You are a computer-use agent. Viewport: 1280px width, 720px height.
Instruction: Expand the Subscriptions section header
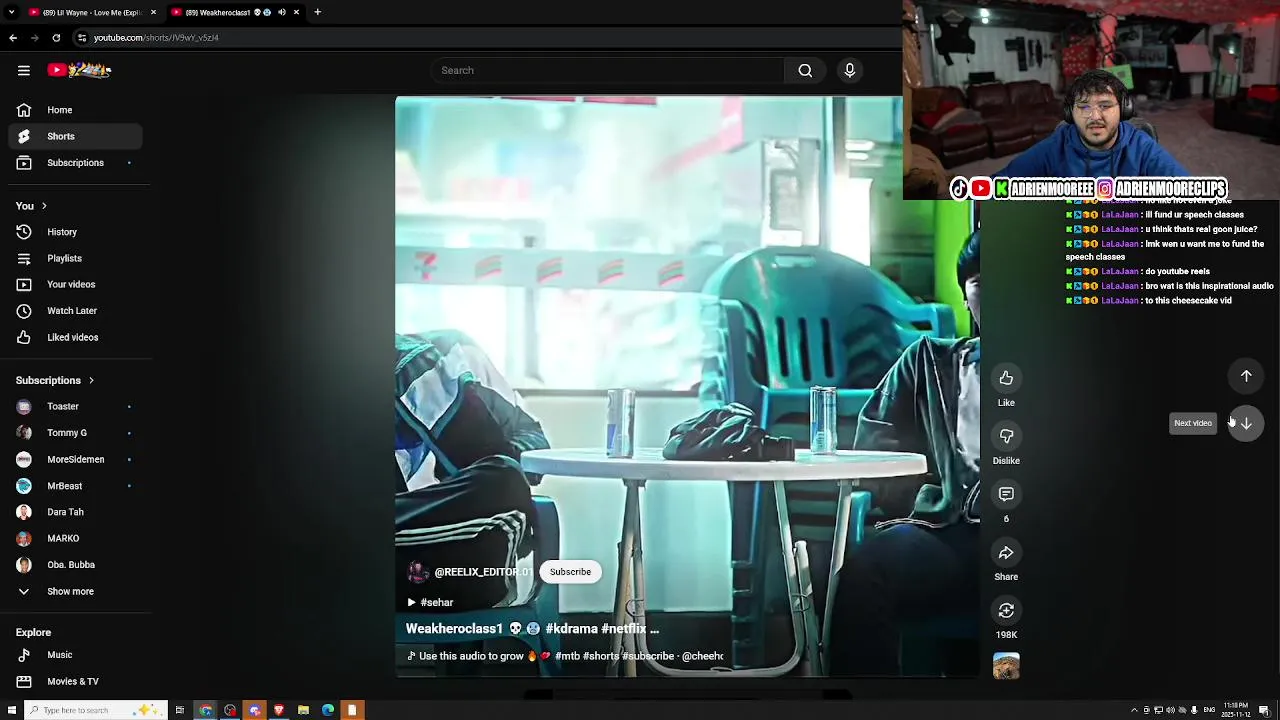point(55,380)
